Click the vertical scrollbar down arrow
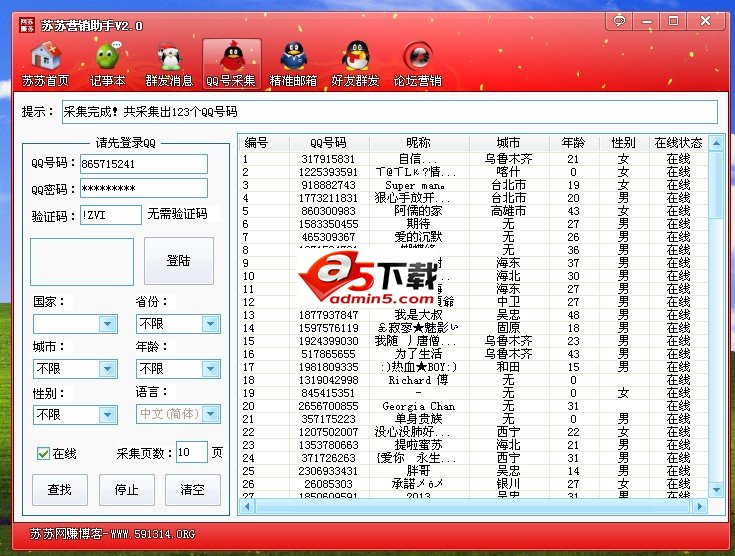The width and height of the screenshot is (735, 556). pos(716,490)
